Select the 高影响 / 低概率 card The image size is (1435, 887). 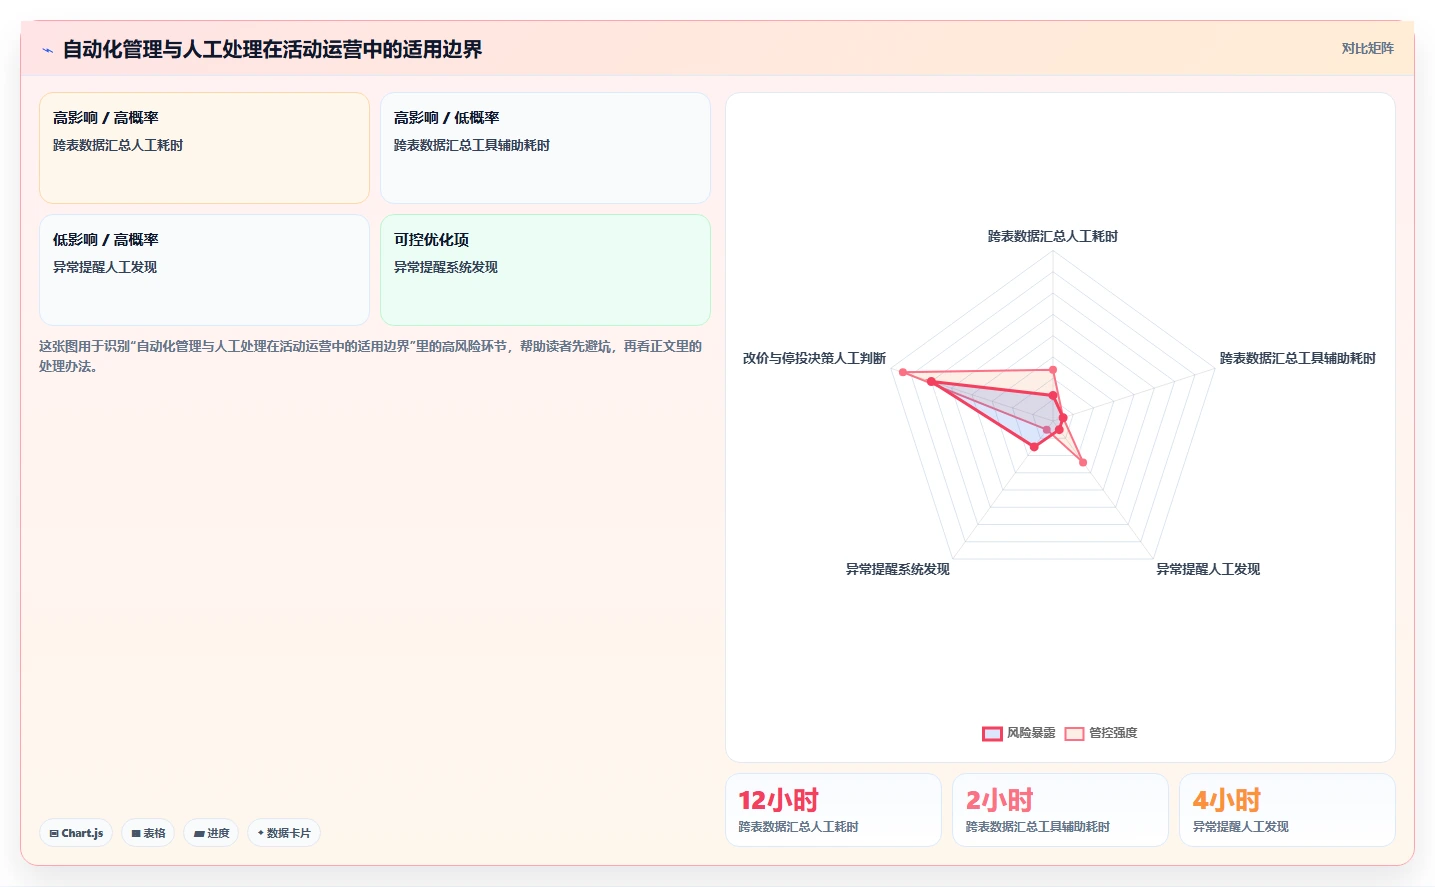pyautogui.click(x=545, y=148)
